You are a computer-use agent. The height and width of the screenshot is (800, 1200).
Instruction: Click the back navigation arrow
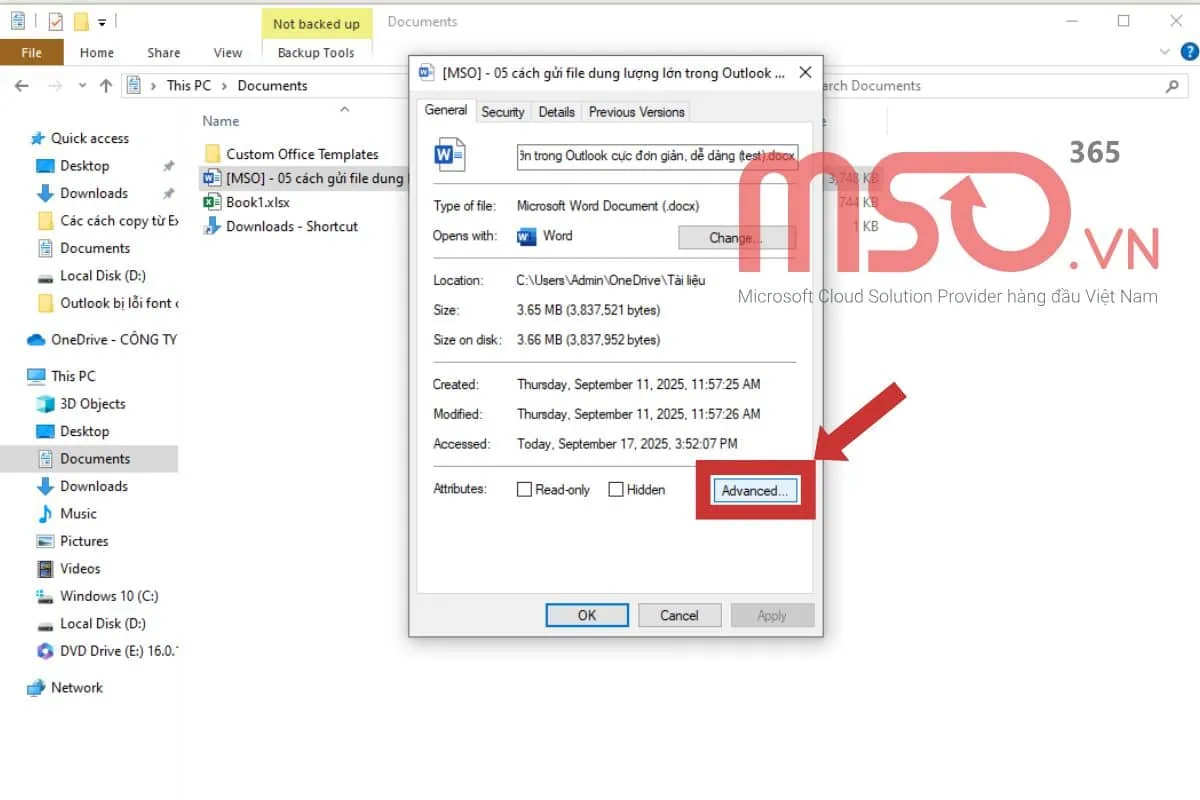click(22, 86)
